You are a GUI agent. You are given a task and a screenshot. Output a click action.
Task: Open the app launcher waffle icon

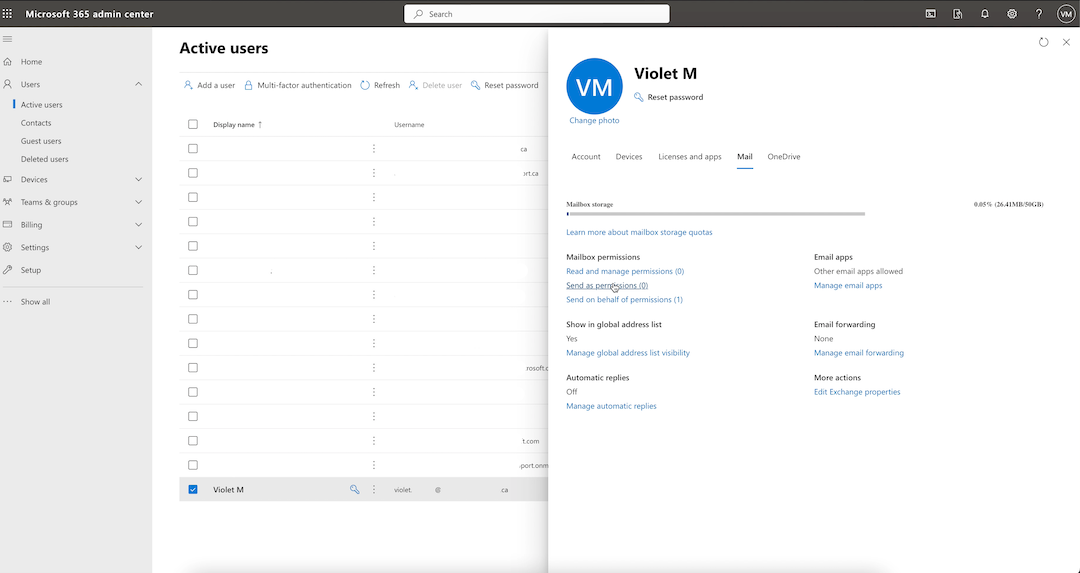(9, 14)
